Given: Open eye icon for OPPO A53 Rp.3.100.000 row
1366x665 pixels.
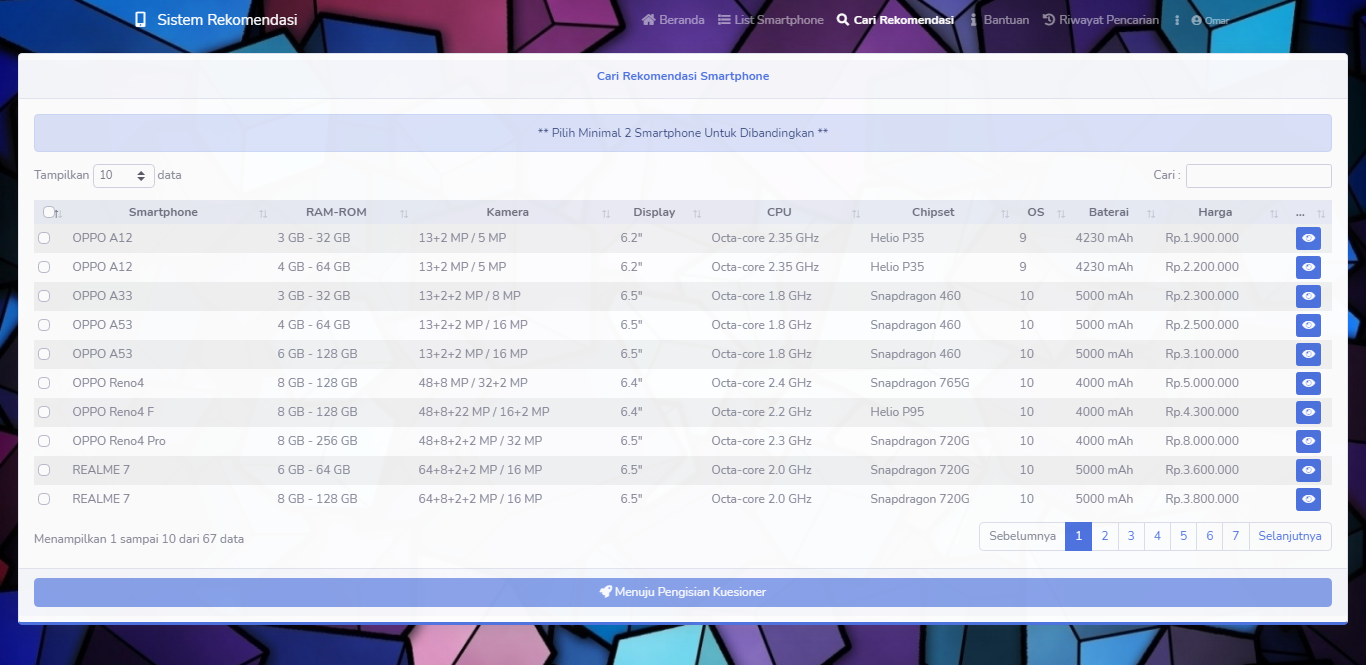Looking at the screenshot, I should [1308, 354].
